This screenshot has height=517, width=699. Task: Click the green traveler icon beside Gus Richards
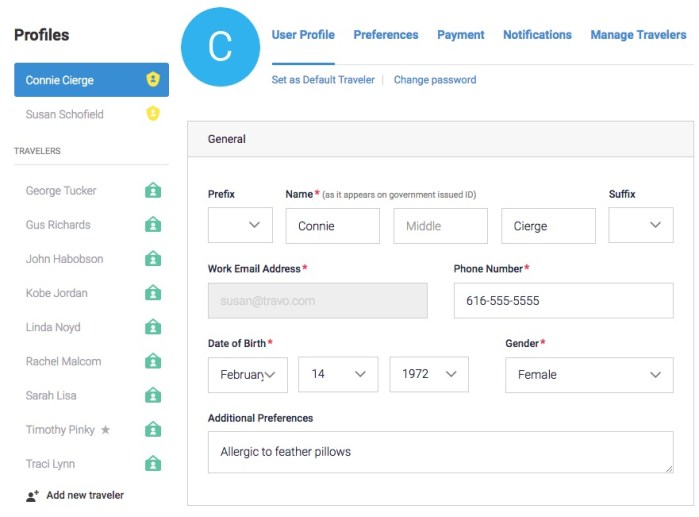click(x=153, y=224)
